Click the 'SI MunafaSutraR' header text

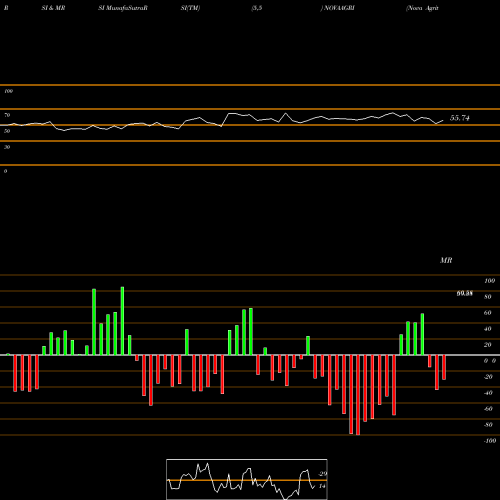123,8
